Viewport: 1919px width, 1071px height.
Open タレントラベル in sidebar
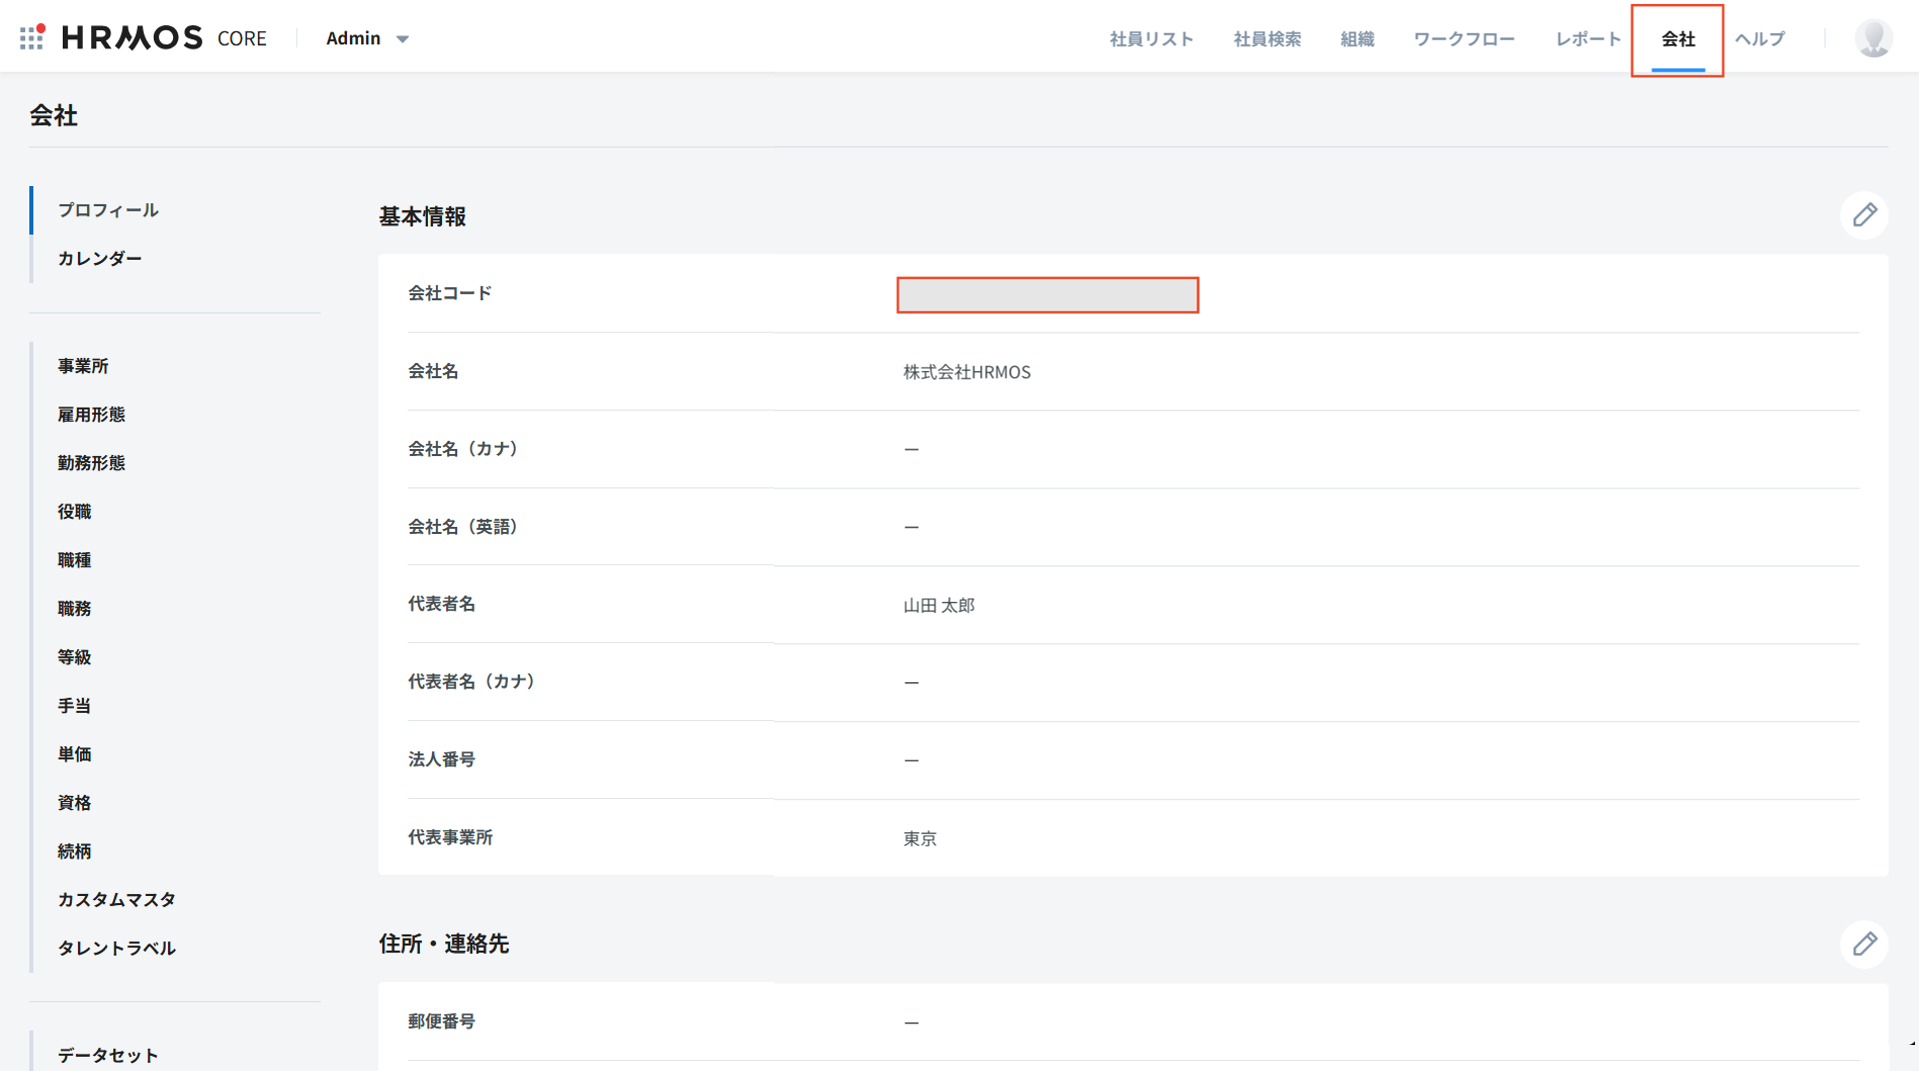tap(116, 948)
